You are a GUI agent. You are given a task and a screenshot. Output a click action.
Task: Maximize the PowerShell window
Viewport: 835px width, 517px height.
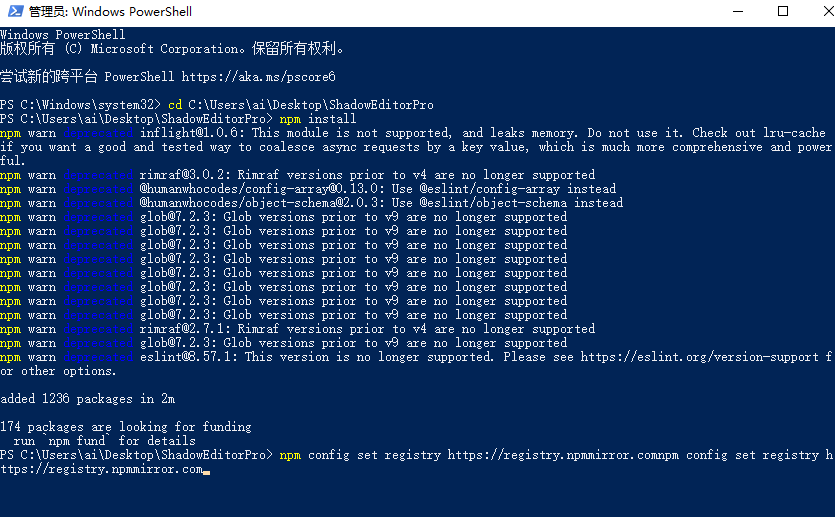pos(782,12)
